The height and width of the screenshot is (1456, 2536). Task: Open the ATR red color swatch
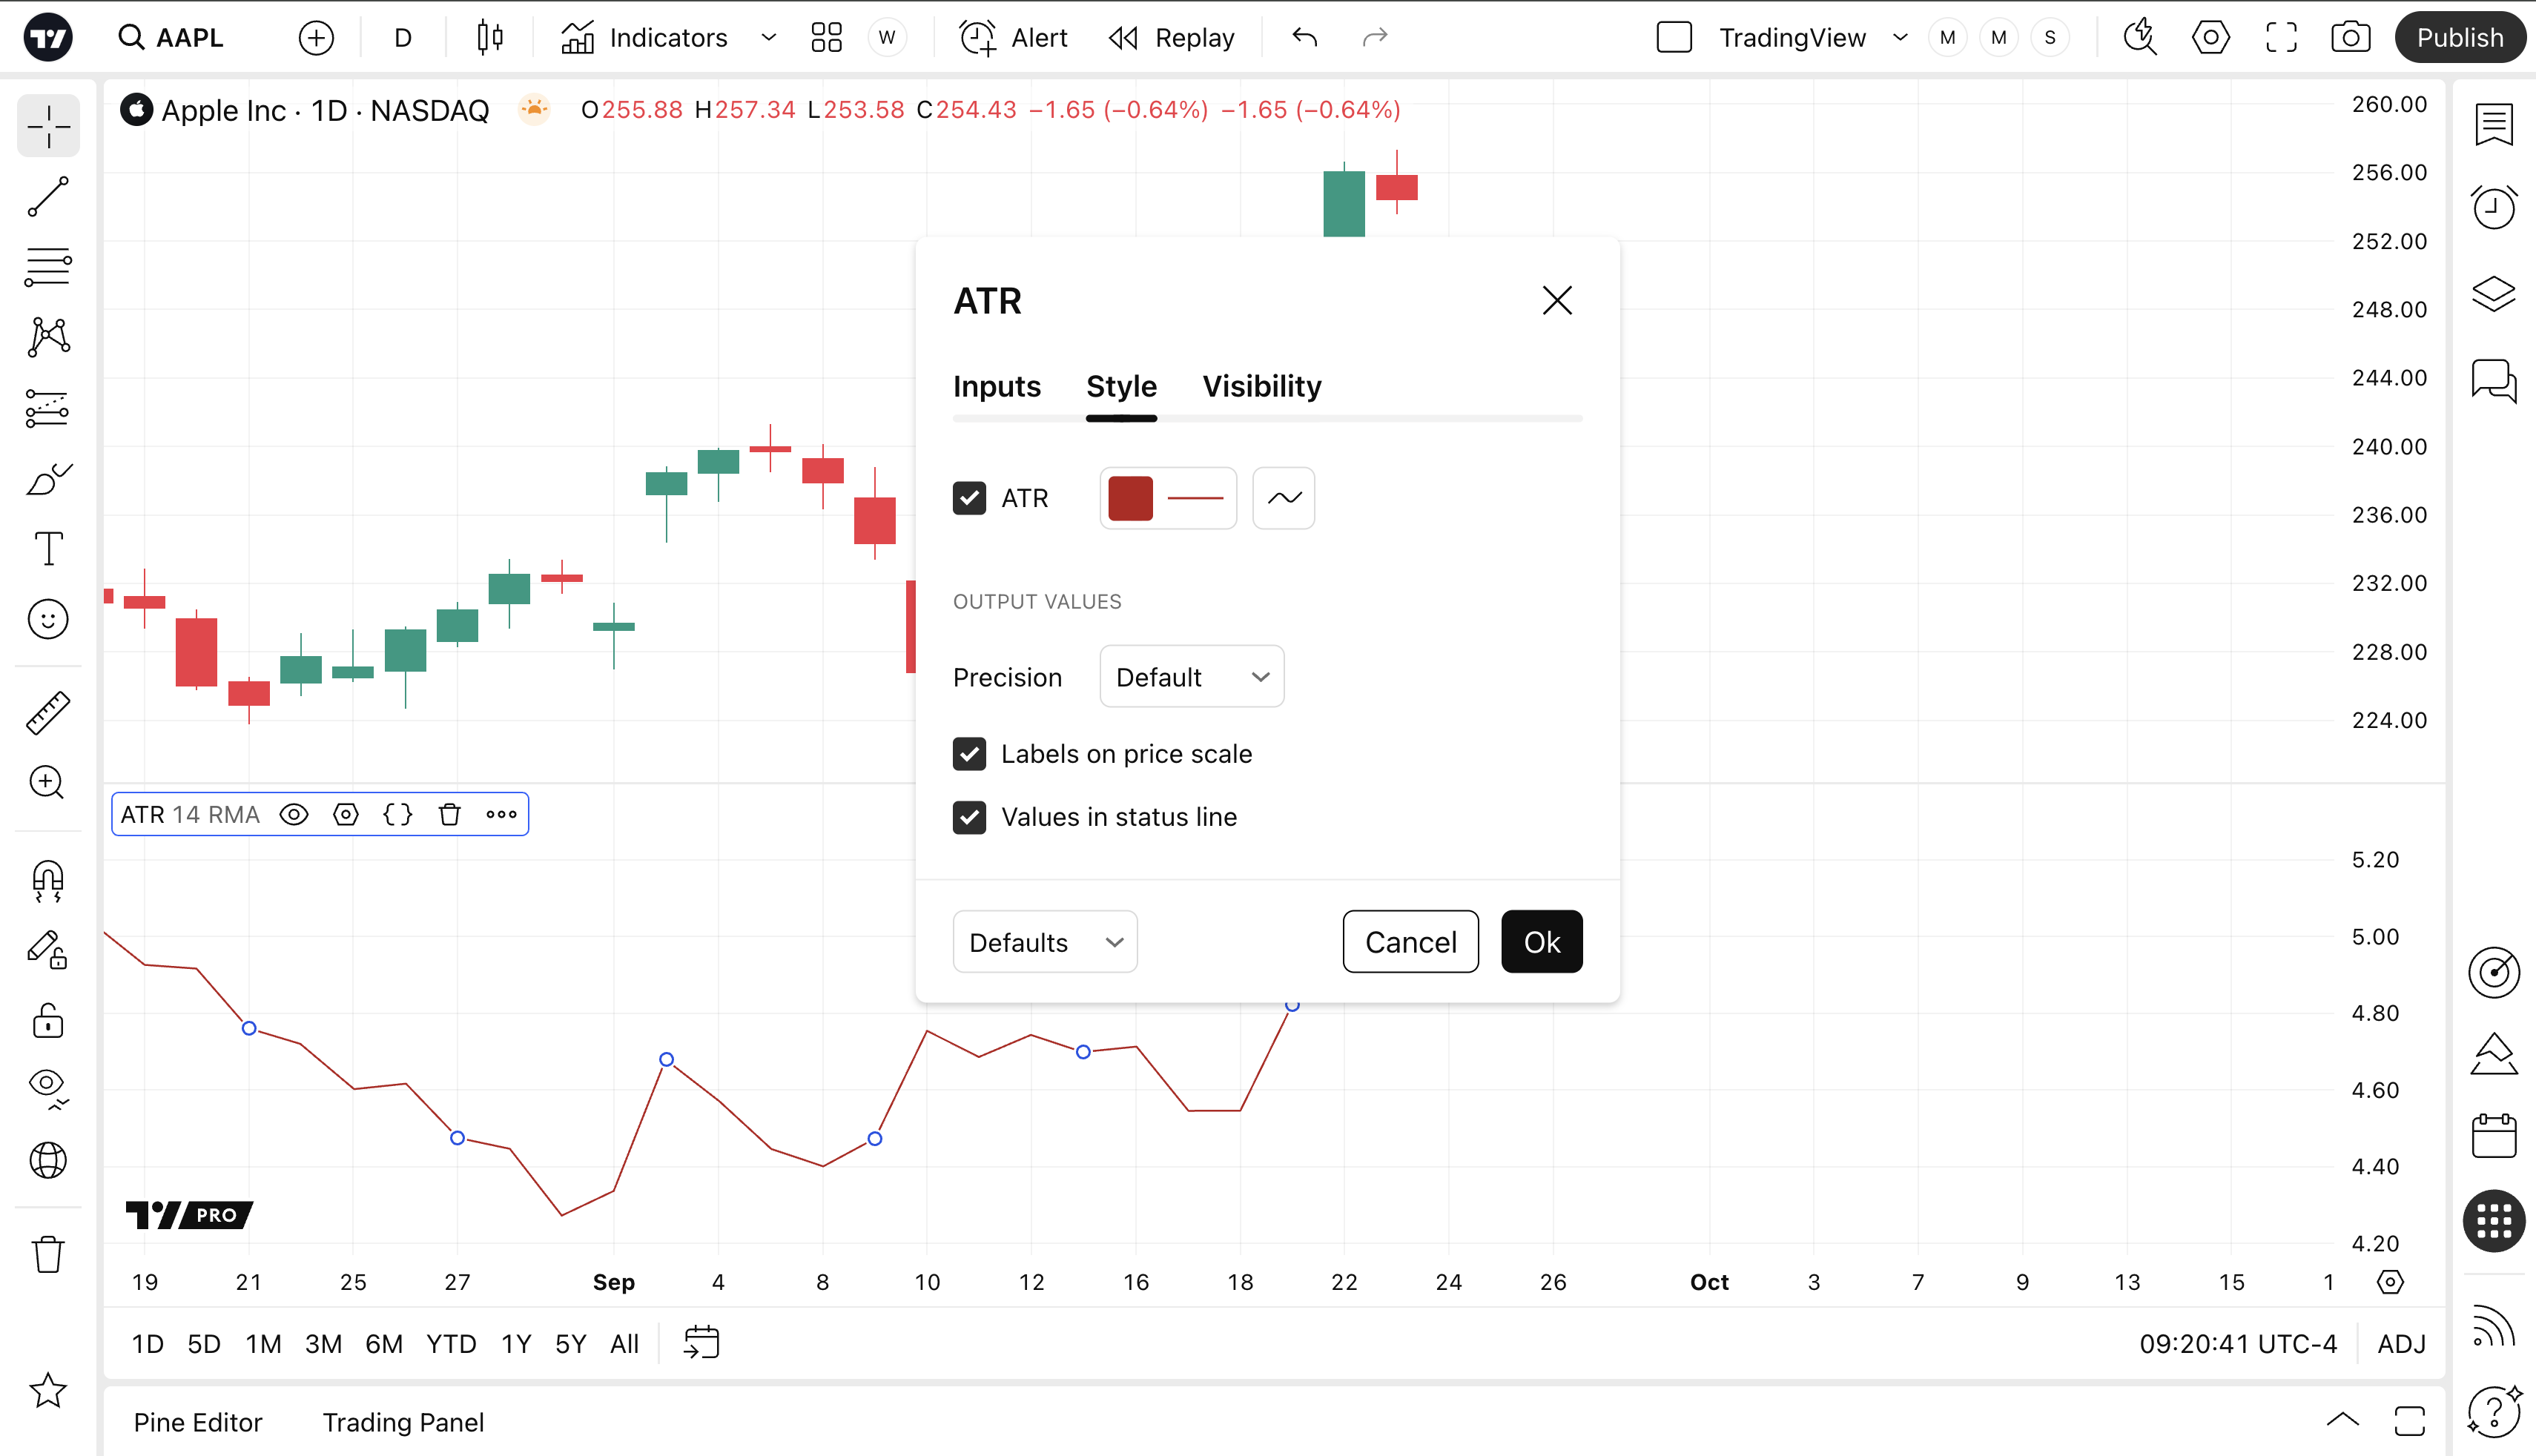pos(1130,498)
